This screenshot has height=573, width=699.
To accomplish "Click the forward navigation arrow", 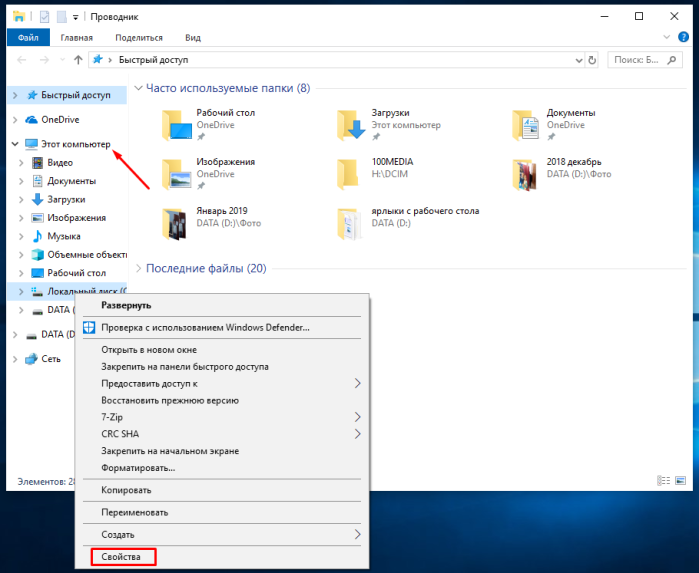I will (44, 60).
